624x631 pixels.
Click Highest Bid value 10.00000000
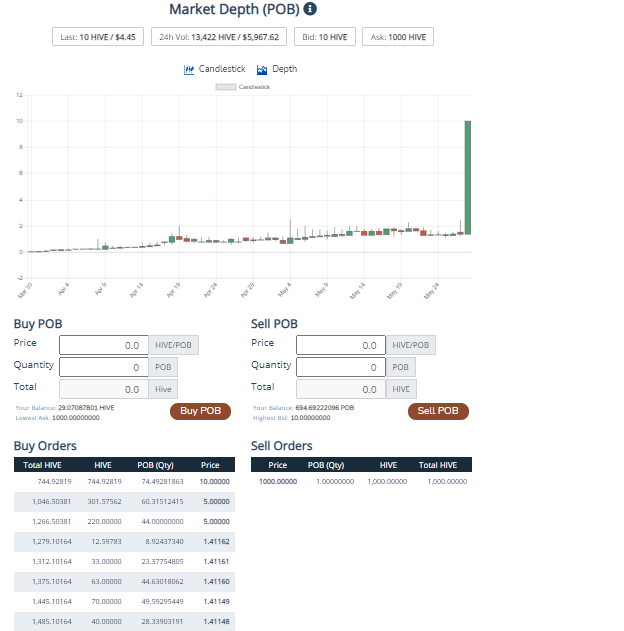(310, 418)
